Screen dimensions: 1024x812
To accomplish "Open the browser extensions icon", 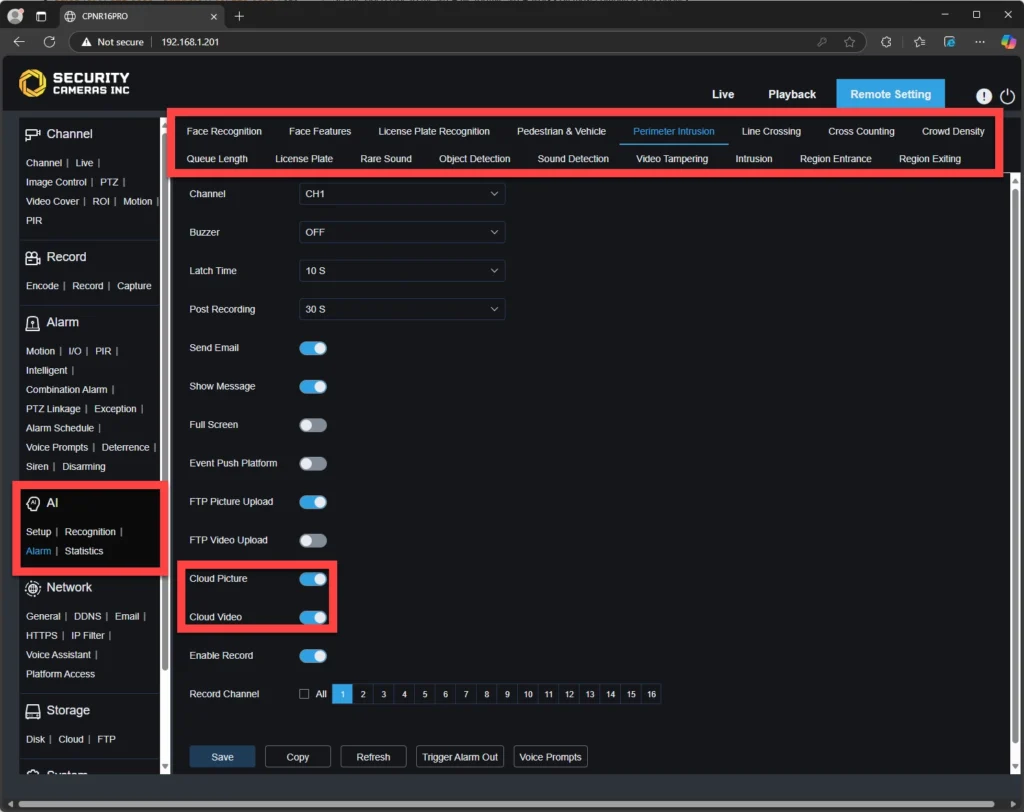I will coord(886,42).
